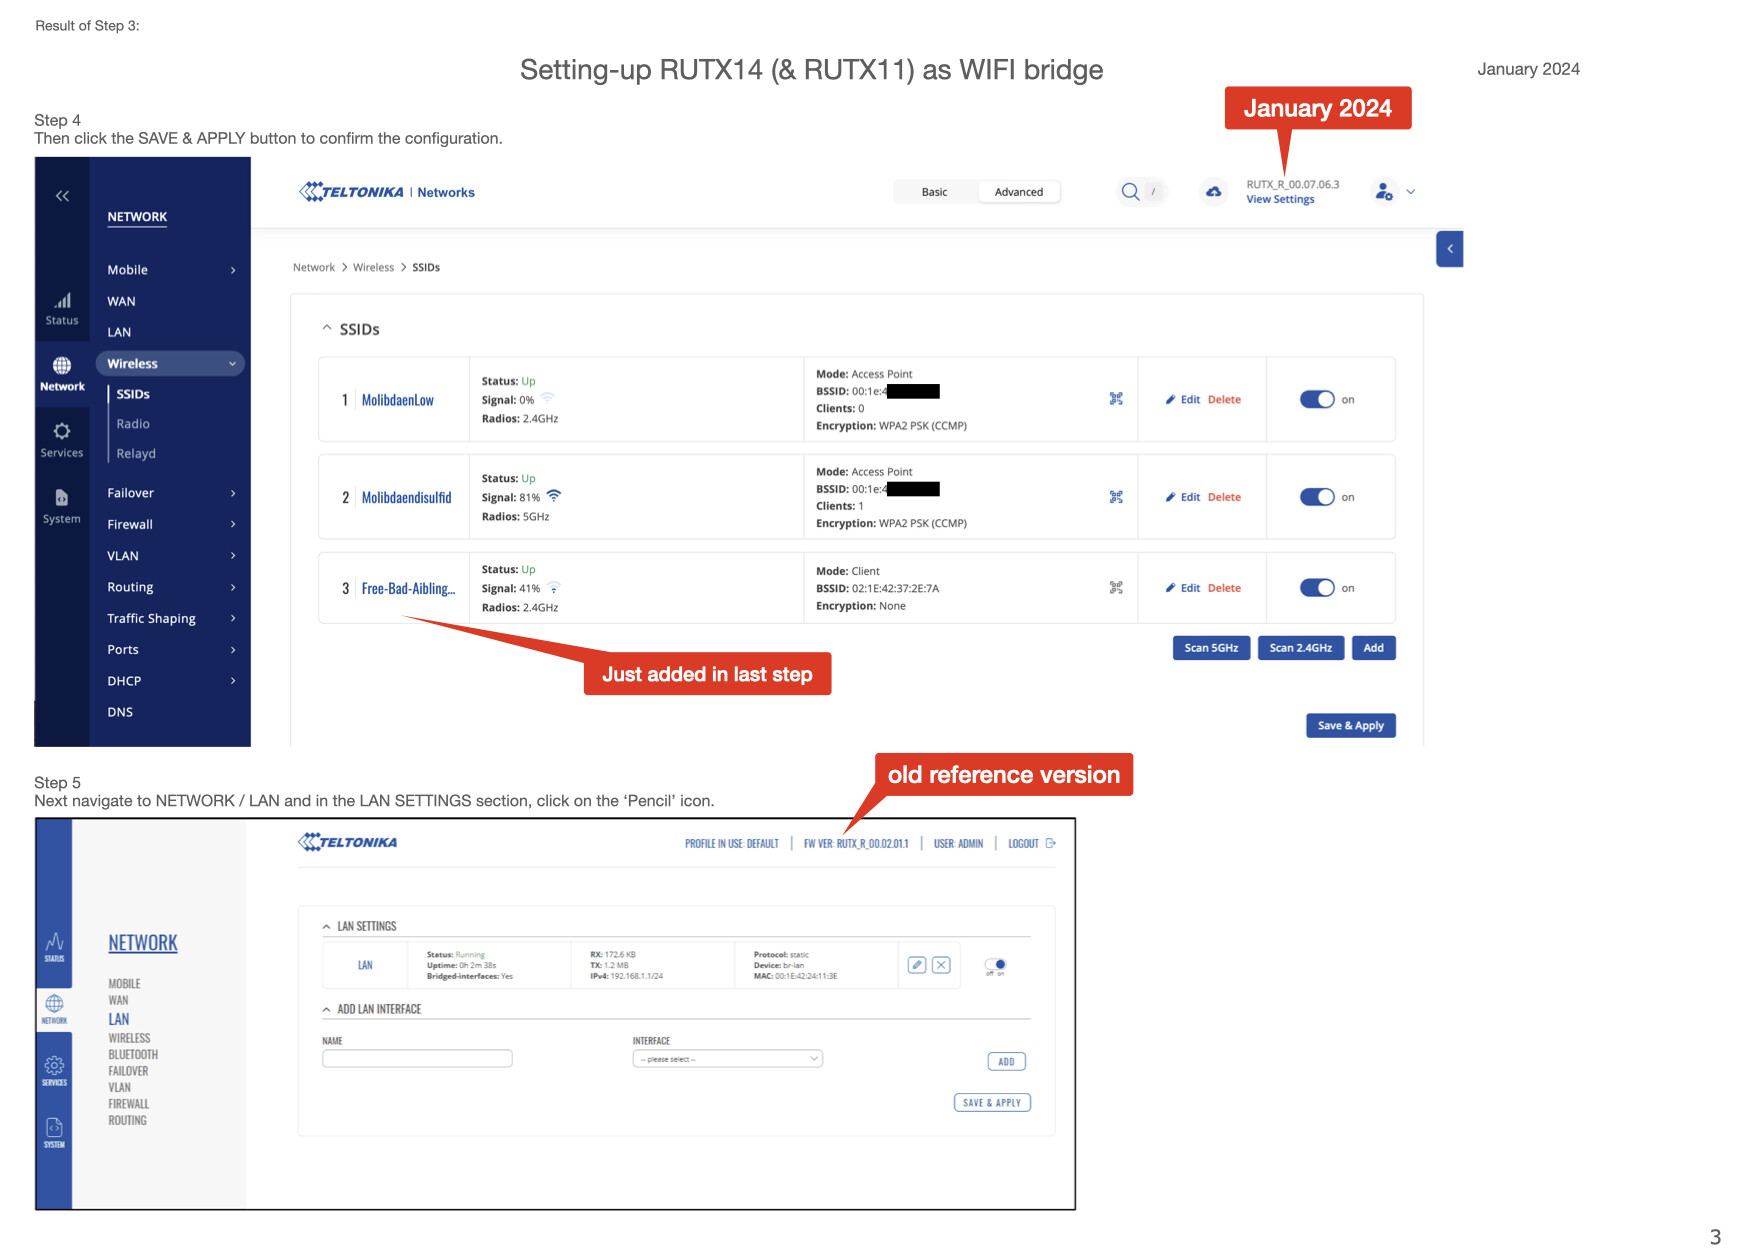Click SAVE & APPLY in old interface
Image resolution: width=1740 pixels, height=1260 pixels.
[x=991, y=1103]
